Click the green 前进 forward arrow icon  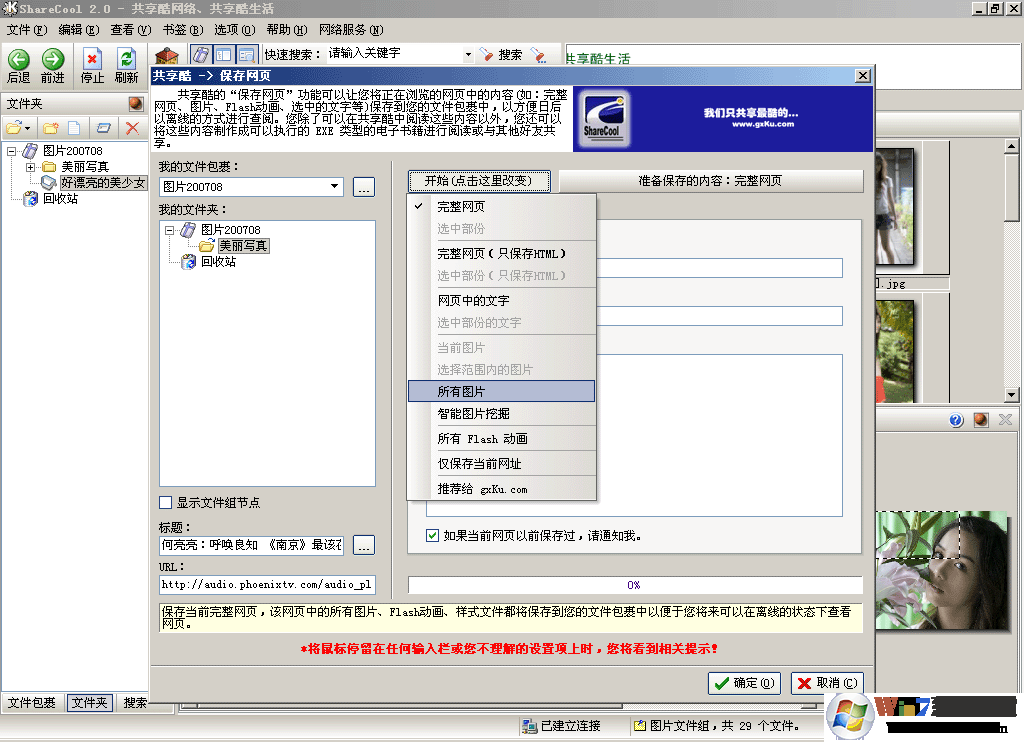pos(52,60)
